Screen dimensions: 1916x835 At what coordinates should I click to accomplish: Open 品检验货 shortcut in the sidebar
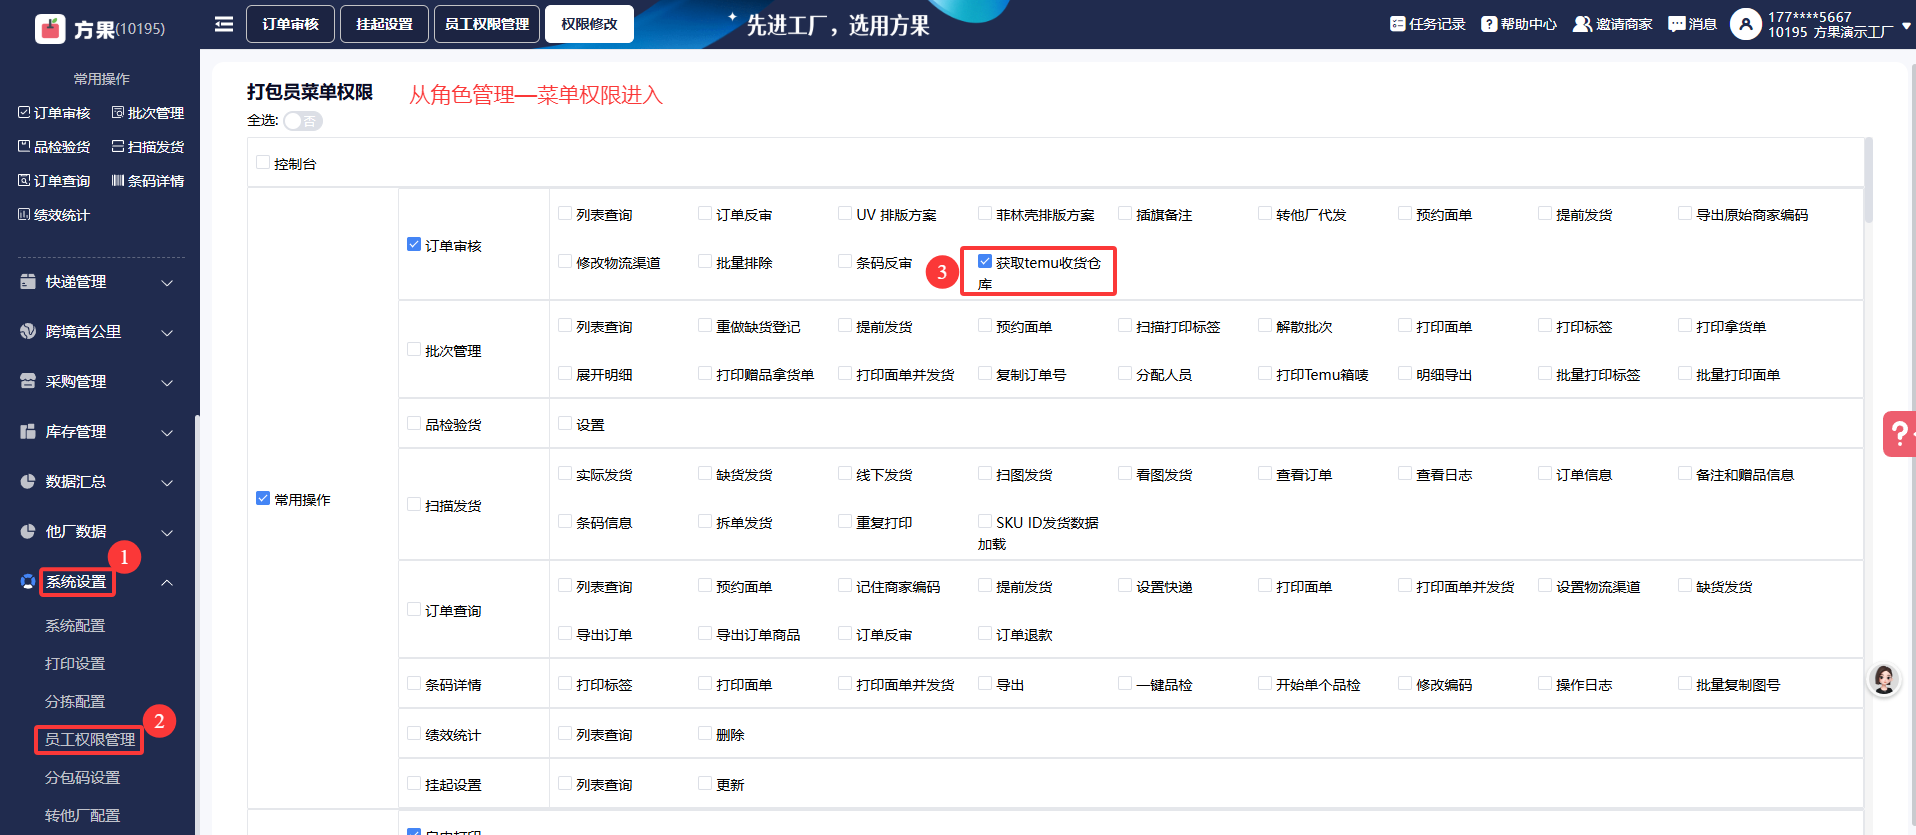tap(54, 147)
